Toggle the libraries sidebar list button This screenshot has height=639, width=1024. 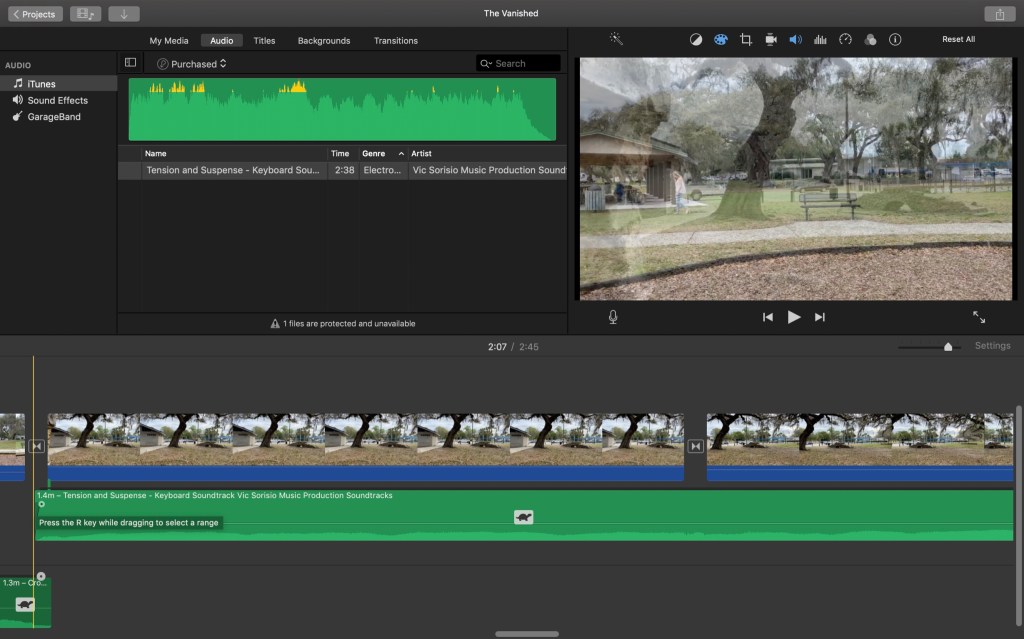[130, 63]
